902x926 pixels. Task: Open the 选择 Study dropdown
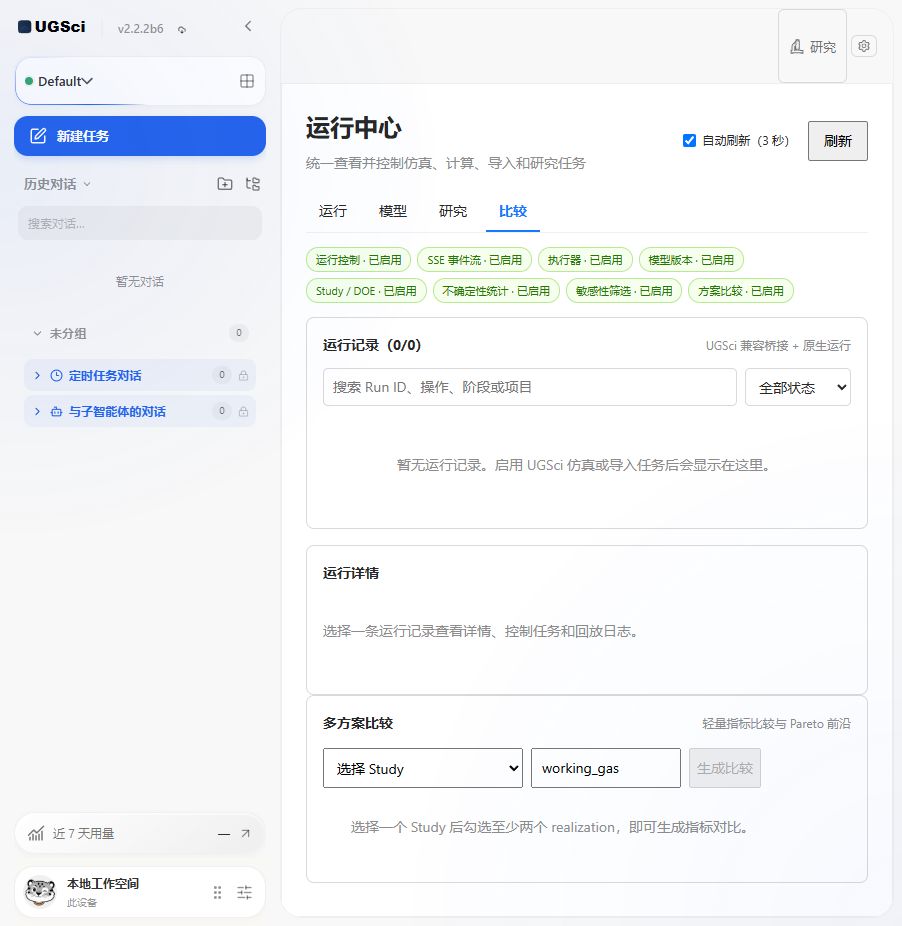pyautogui.click(x=423, y=768)
